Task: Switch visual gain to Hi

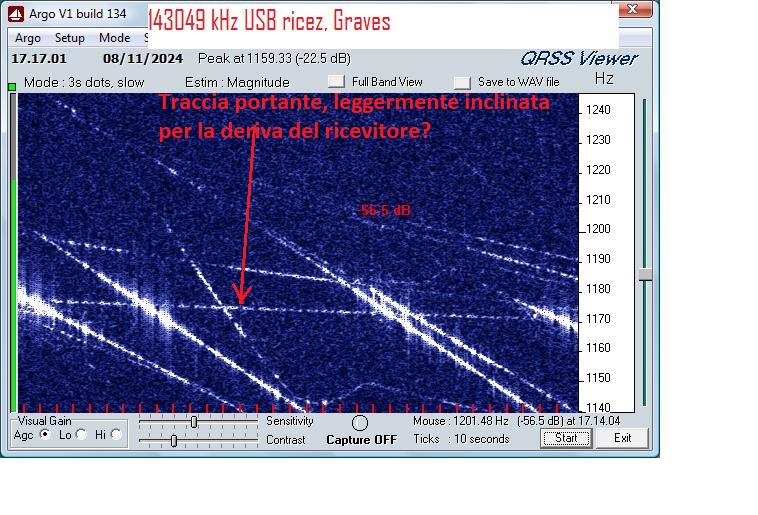Action: 116,435
